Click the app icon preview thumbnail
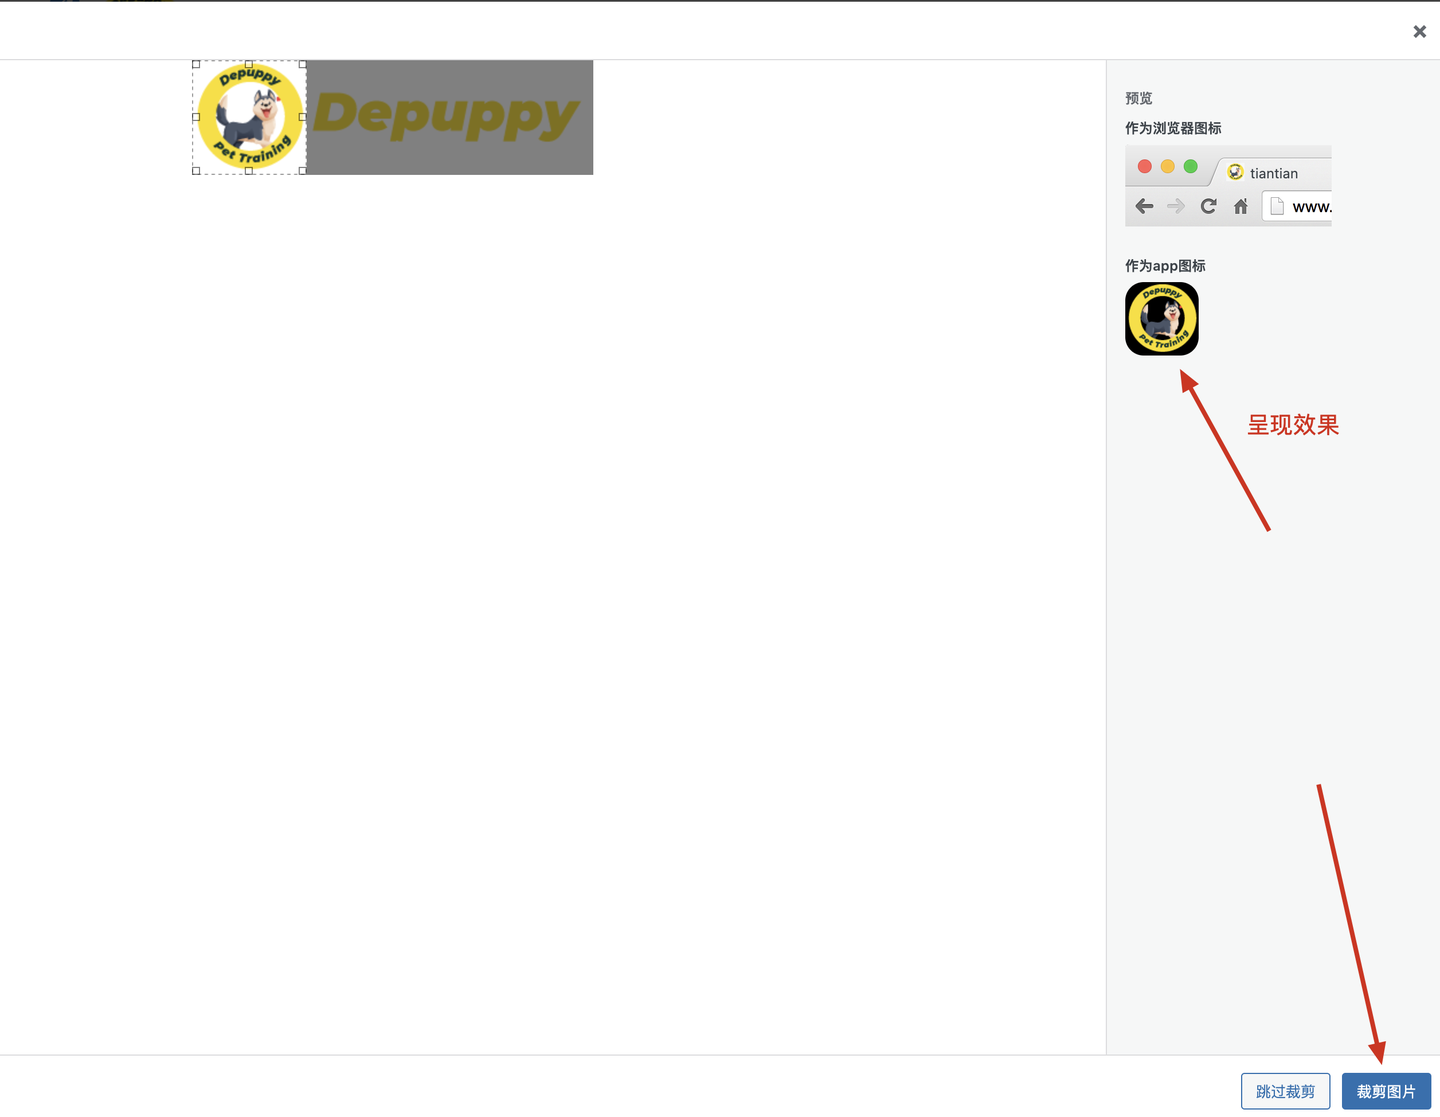The height and width of the screenshot is (1117, 1440). [x=1162, y=319]
